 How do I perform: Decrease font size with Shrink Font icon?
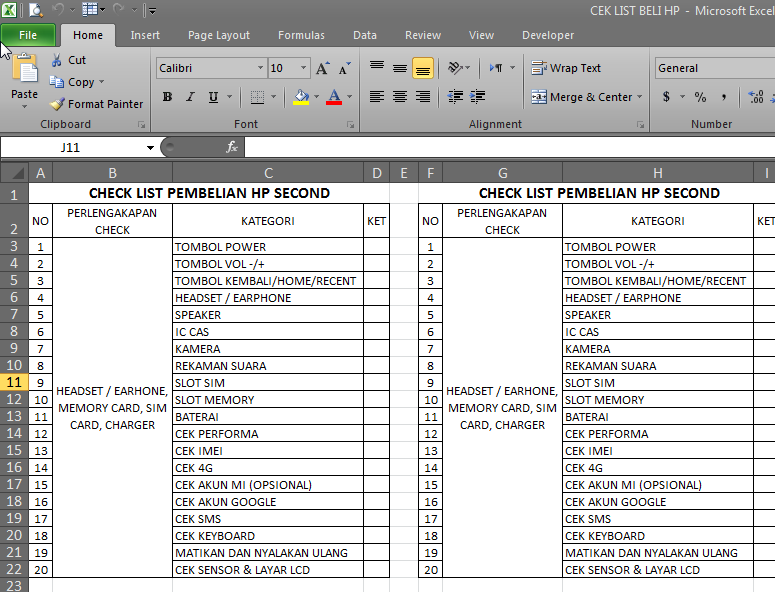(x=344, y=68)
